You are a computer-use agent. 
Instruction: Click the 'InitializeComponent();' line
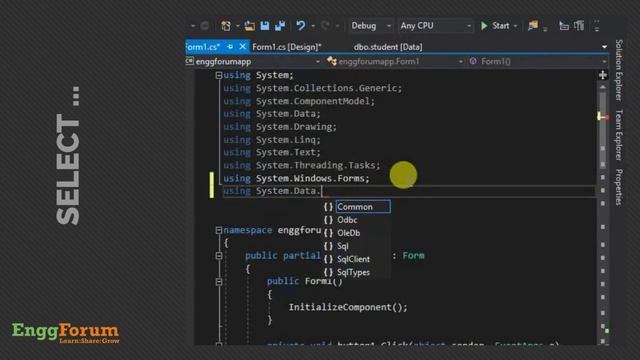(x=348, y=307)
